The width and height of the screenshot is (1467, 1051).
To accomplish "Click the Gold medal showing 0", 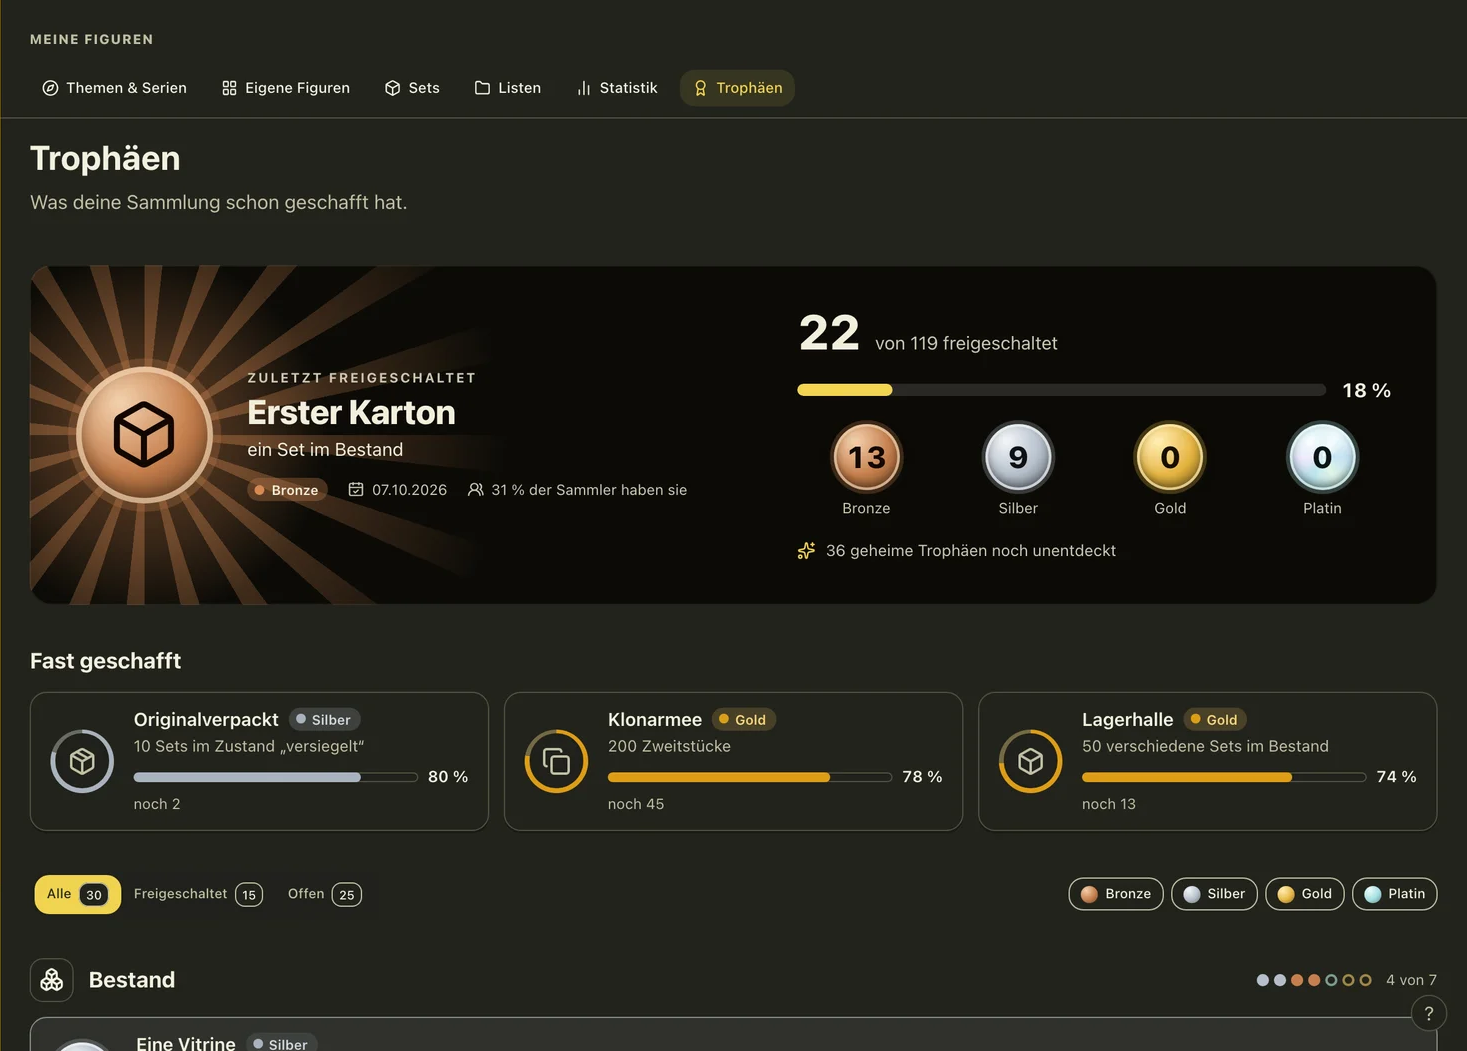I will [1170, 458].
